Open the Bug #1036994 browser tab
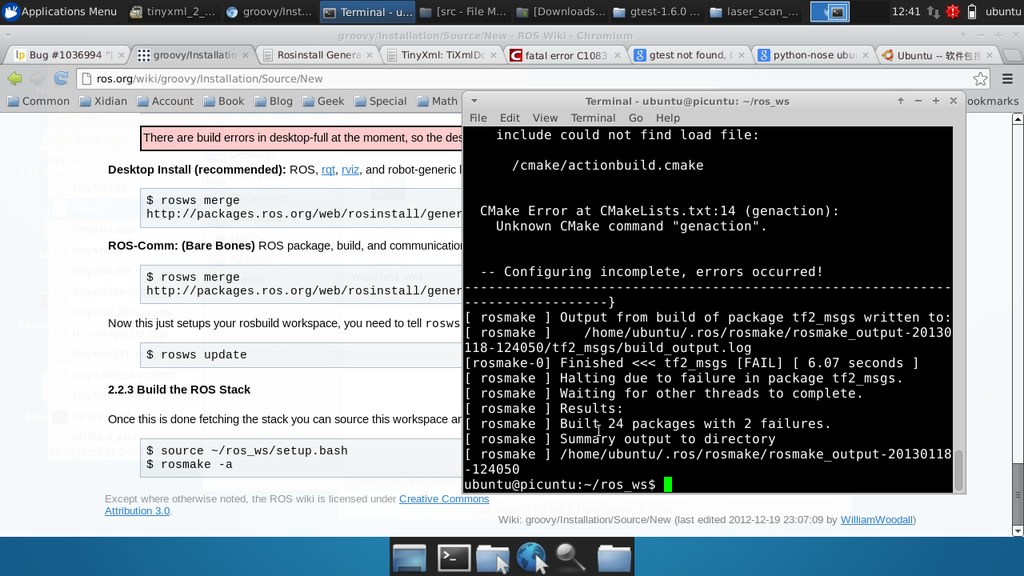This screenshot has width=1024, height=576. pos(67,55)
